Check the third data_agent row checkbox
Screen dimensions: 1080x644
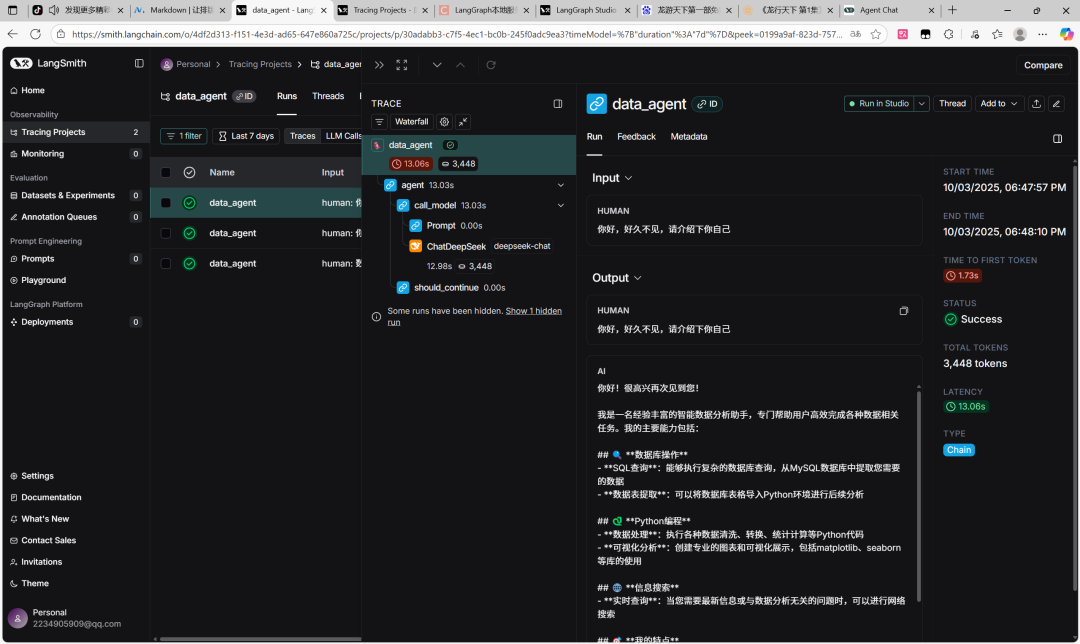[166, 264]
